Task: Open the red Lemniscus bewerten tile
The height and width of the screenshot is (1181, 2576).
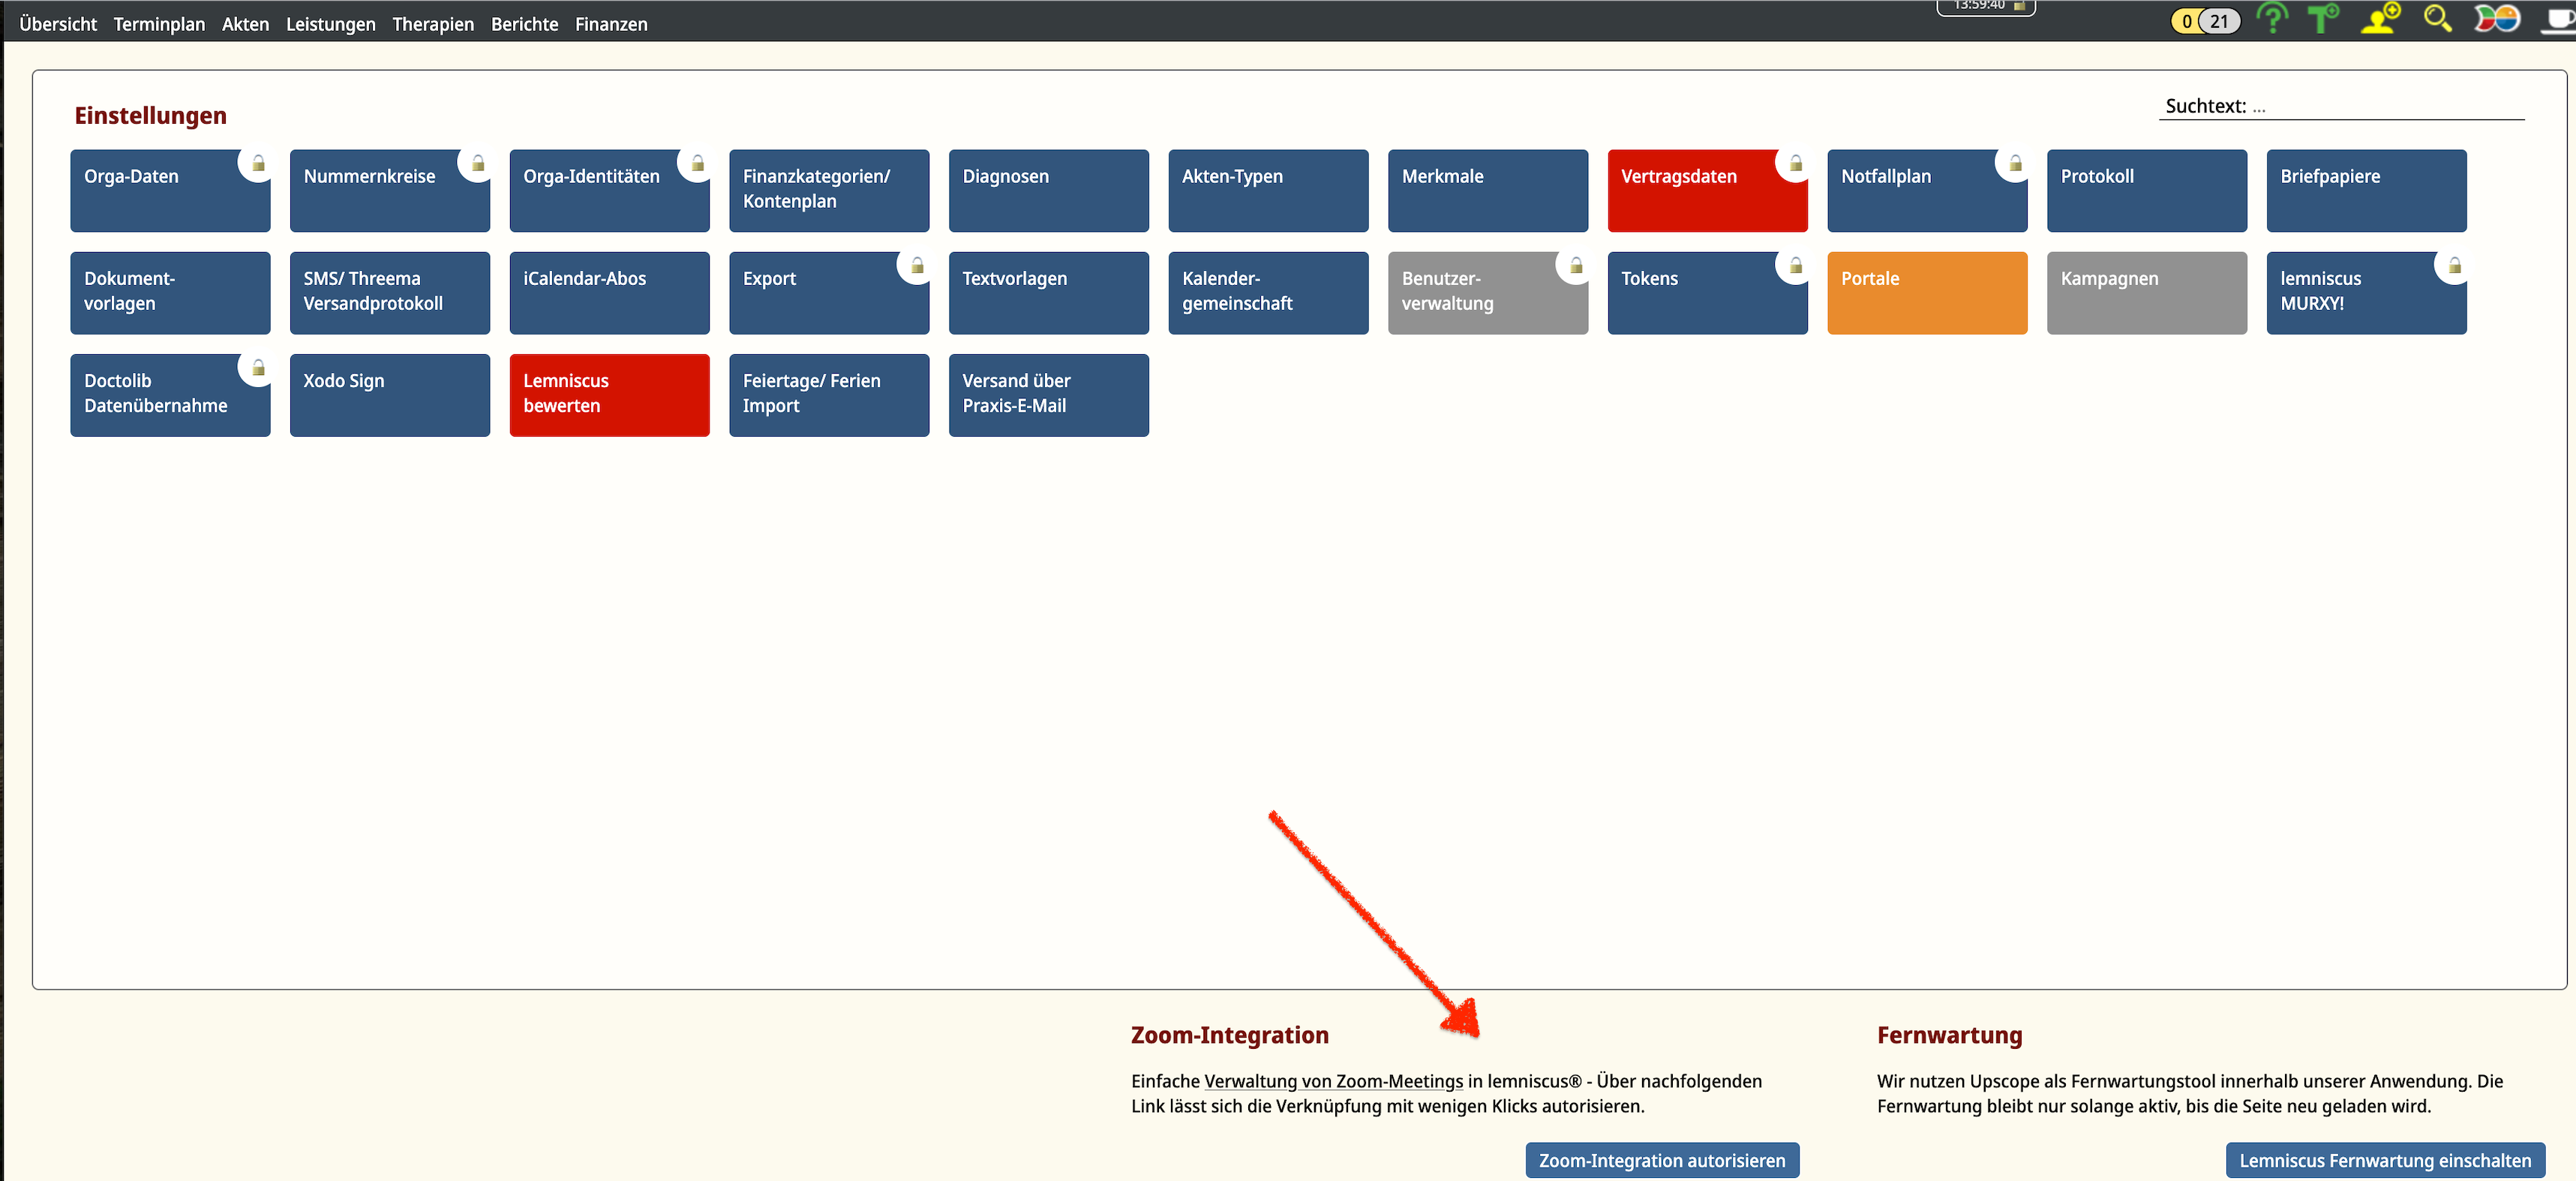Action: click(609, 394)
